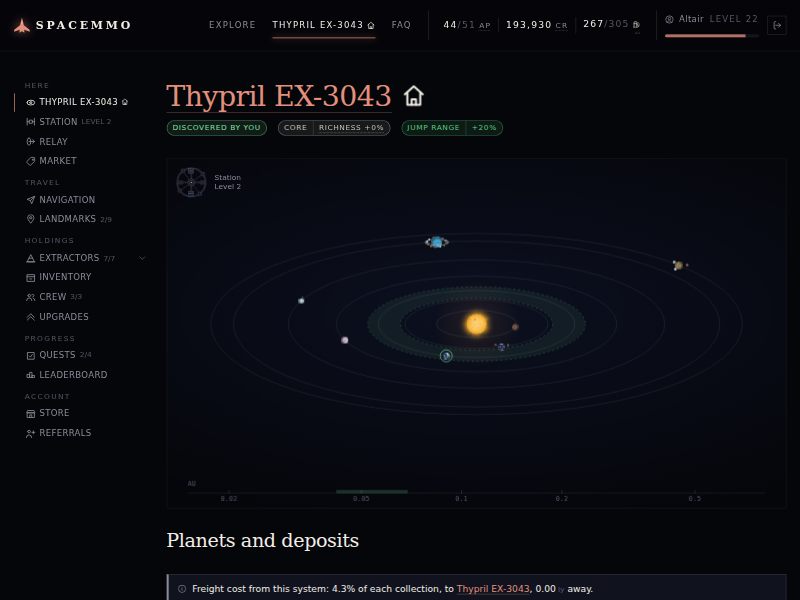
Task: Follow Thypril EX-3043 link in freight notice
Action: tap(493, 589)
